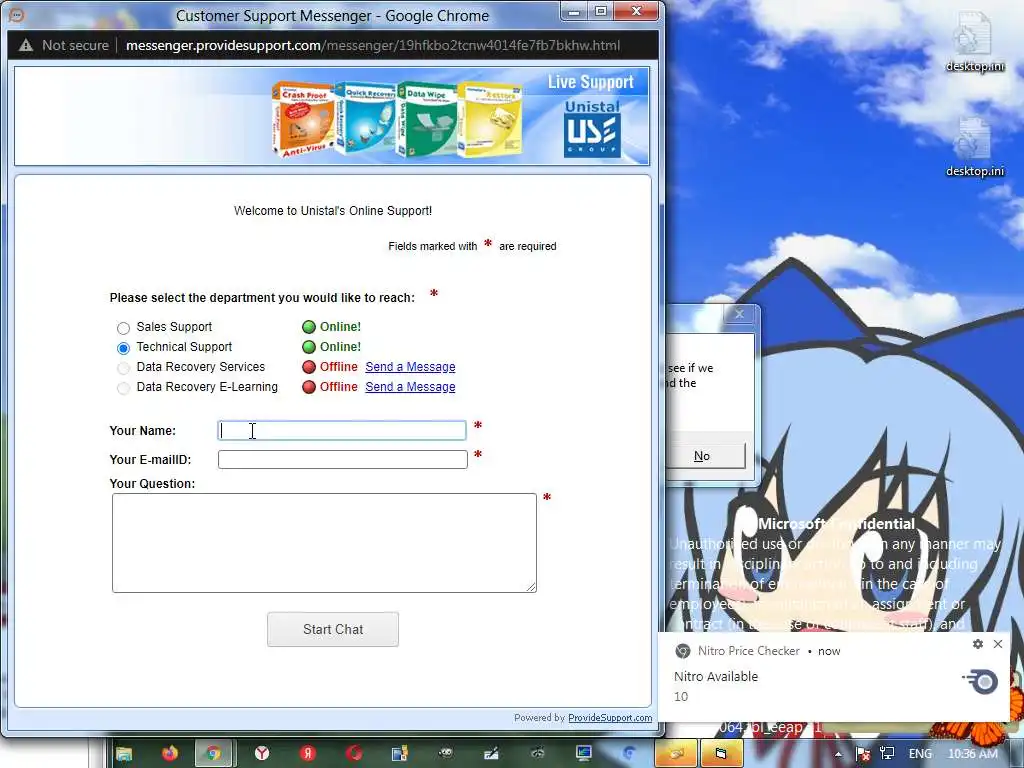Click the red Offline icon for Data Recovery Services

click(x=309, y=367)
